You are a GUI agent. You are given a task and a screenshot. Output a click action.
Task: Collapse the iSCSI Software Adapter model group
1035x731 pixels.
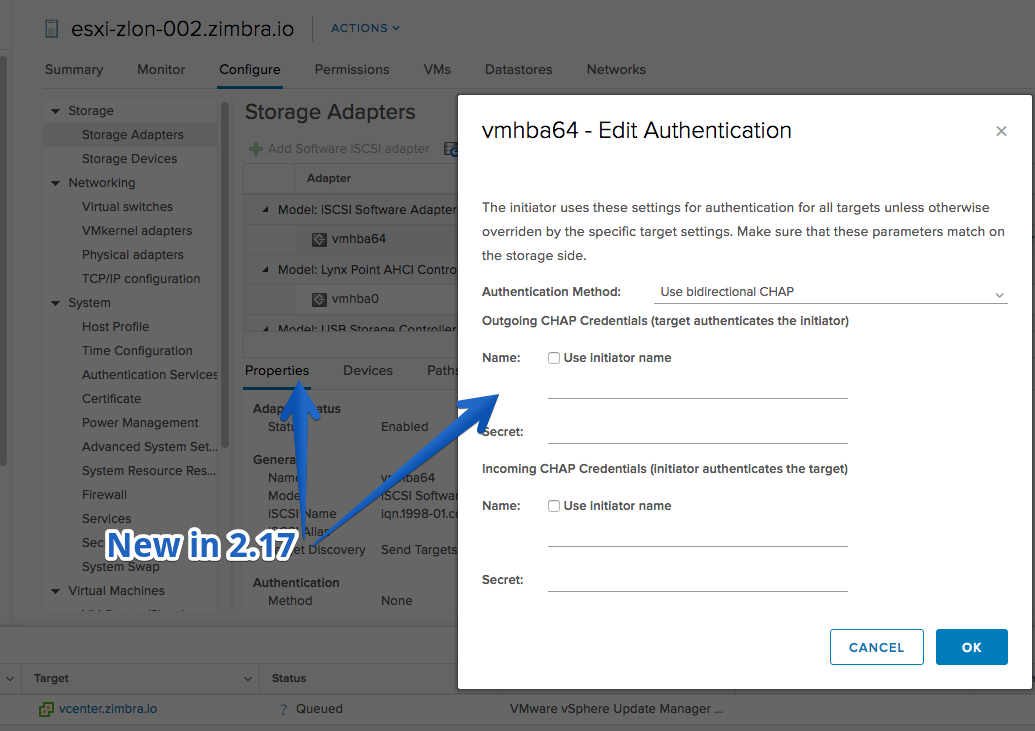coord(265,209)
